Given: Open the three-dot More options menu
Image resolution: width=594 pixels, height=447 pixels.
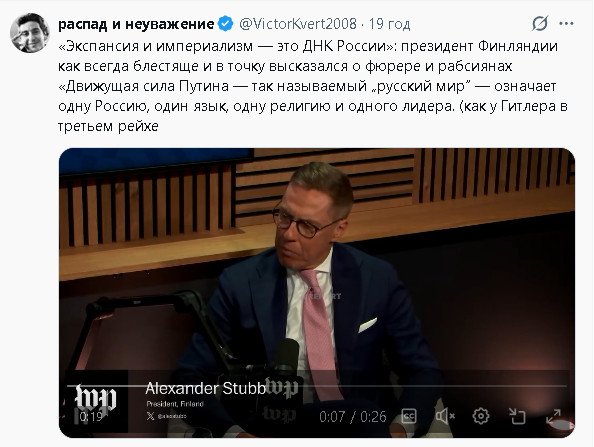Looking at the screenshot, I should coord(566,24).
